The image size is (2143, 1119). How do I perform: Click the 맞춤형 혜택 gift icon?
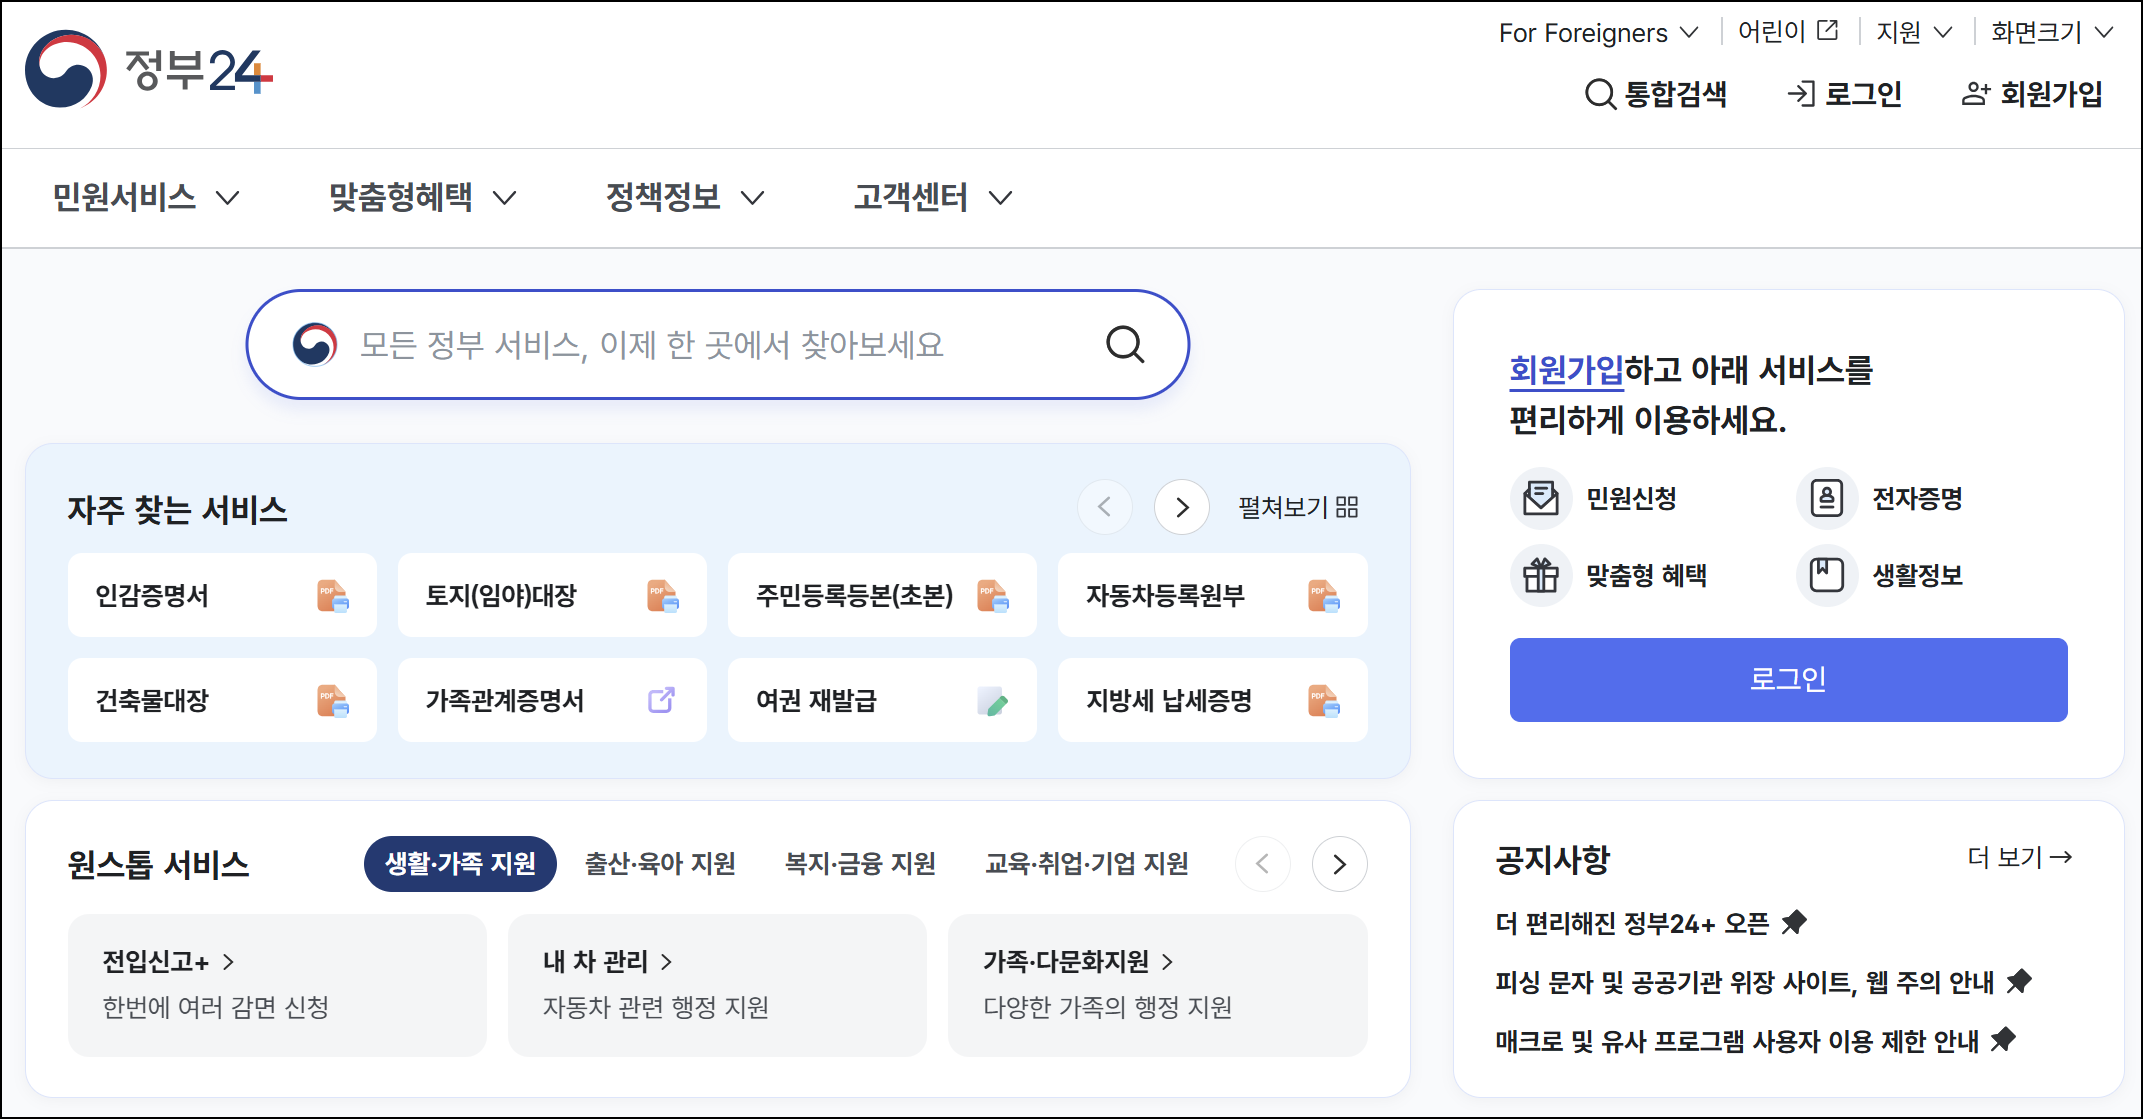coord(1540,575)
